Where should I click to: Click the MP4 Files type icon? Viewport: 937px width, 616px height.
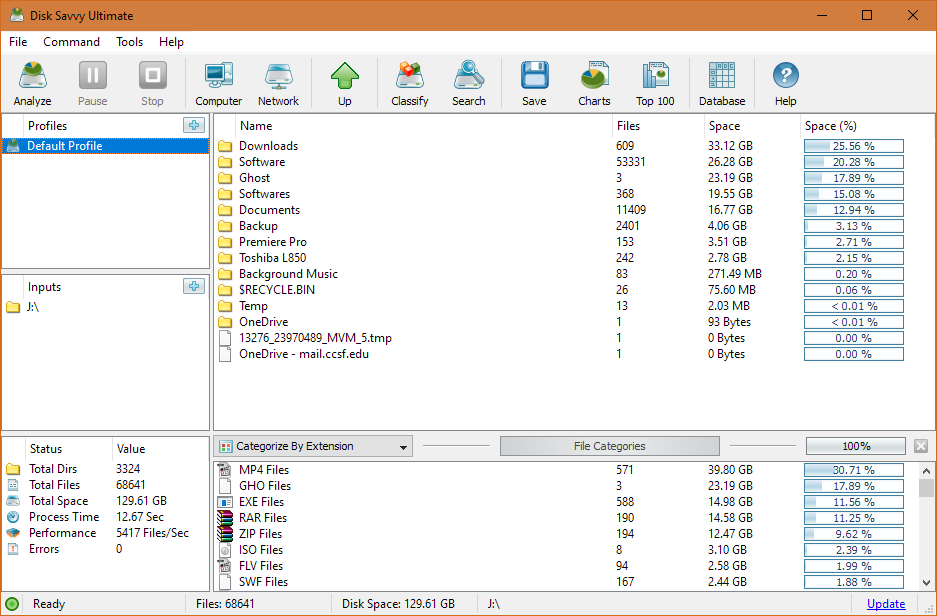pos(225,470)
